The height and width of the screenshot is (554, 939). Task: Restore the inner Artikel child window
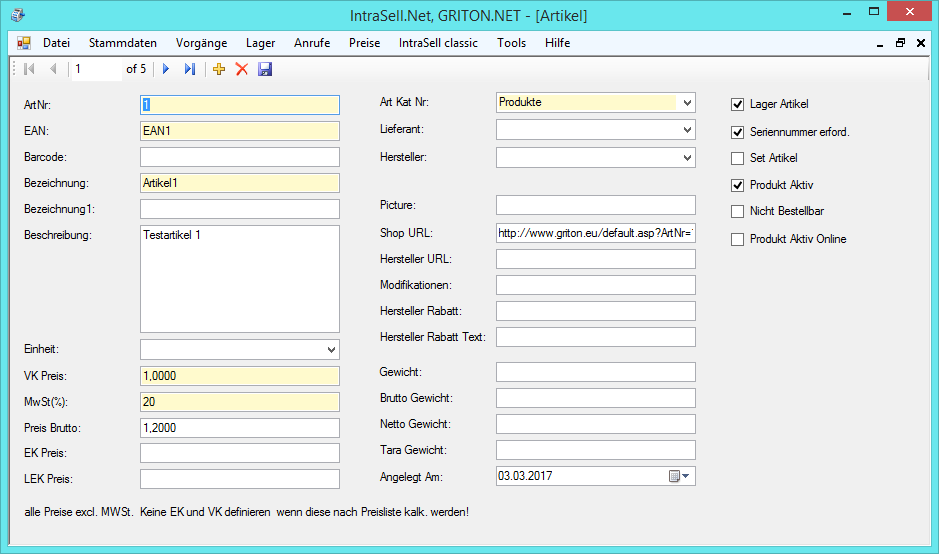tap(900, 43)
